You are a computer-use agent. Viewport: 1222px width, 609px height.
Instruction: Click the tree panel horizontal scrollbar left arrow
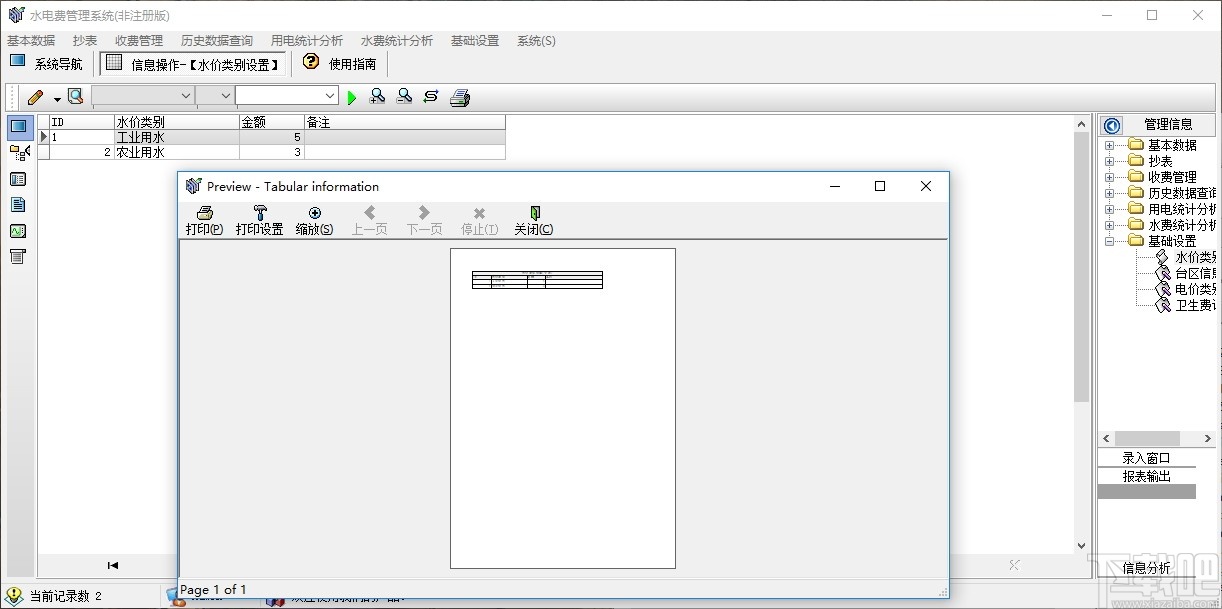[x=1106, y=438]
